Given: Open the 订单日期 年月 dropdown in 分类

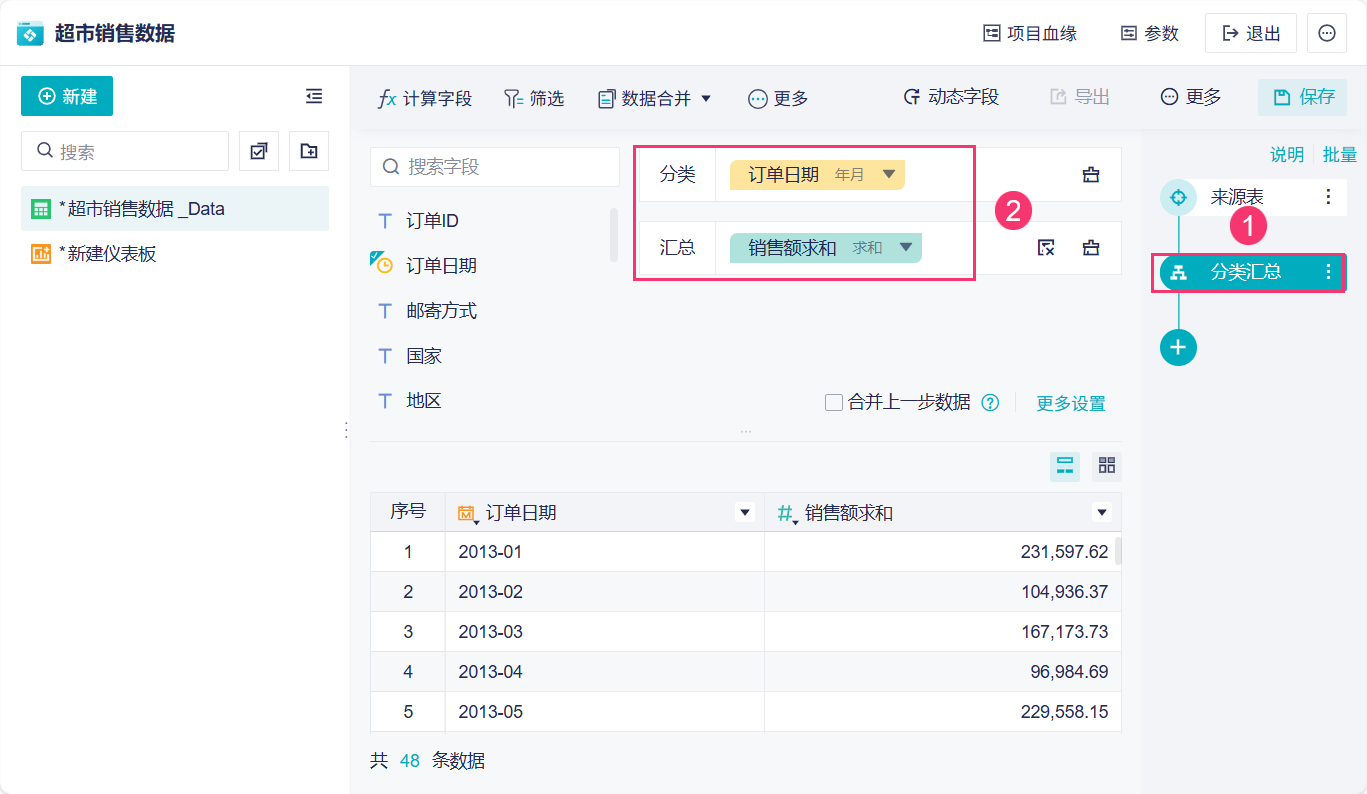Looking at the screenshot, I should click(x=889, y=175).
